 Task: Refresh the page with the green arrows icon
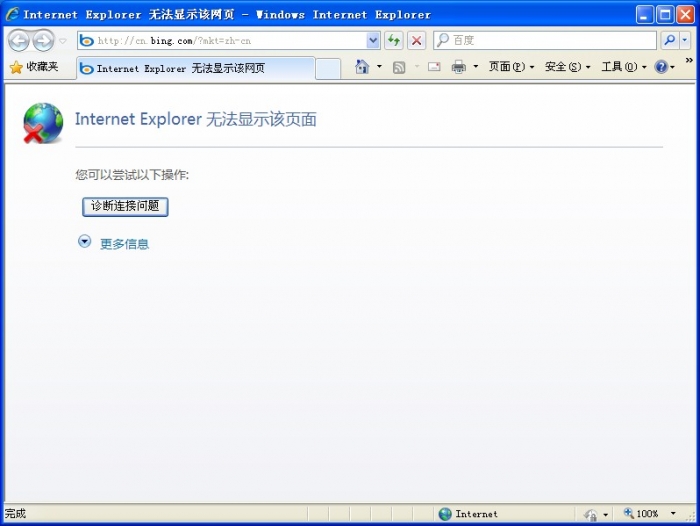click(x=394, y=41)
